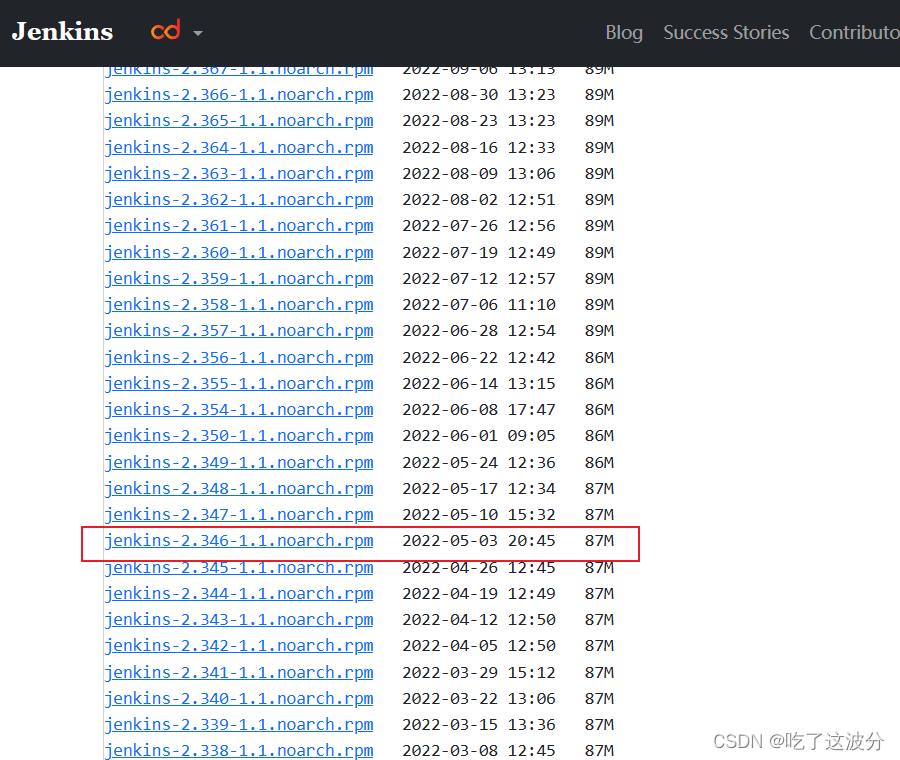Download jenkins-2.341-1.1.noarch.rpm
Image resolution: width=900 pixels, height=760 pixels.
(x=239, y=673)
